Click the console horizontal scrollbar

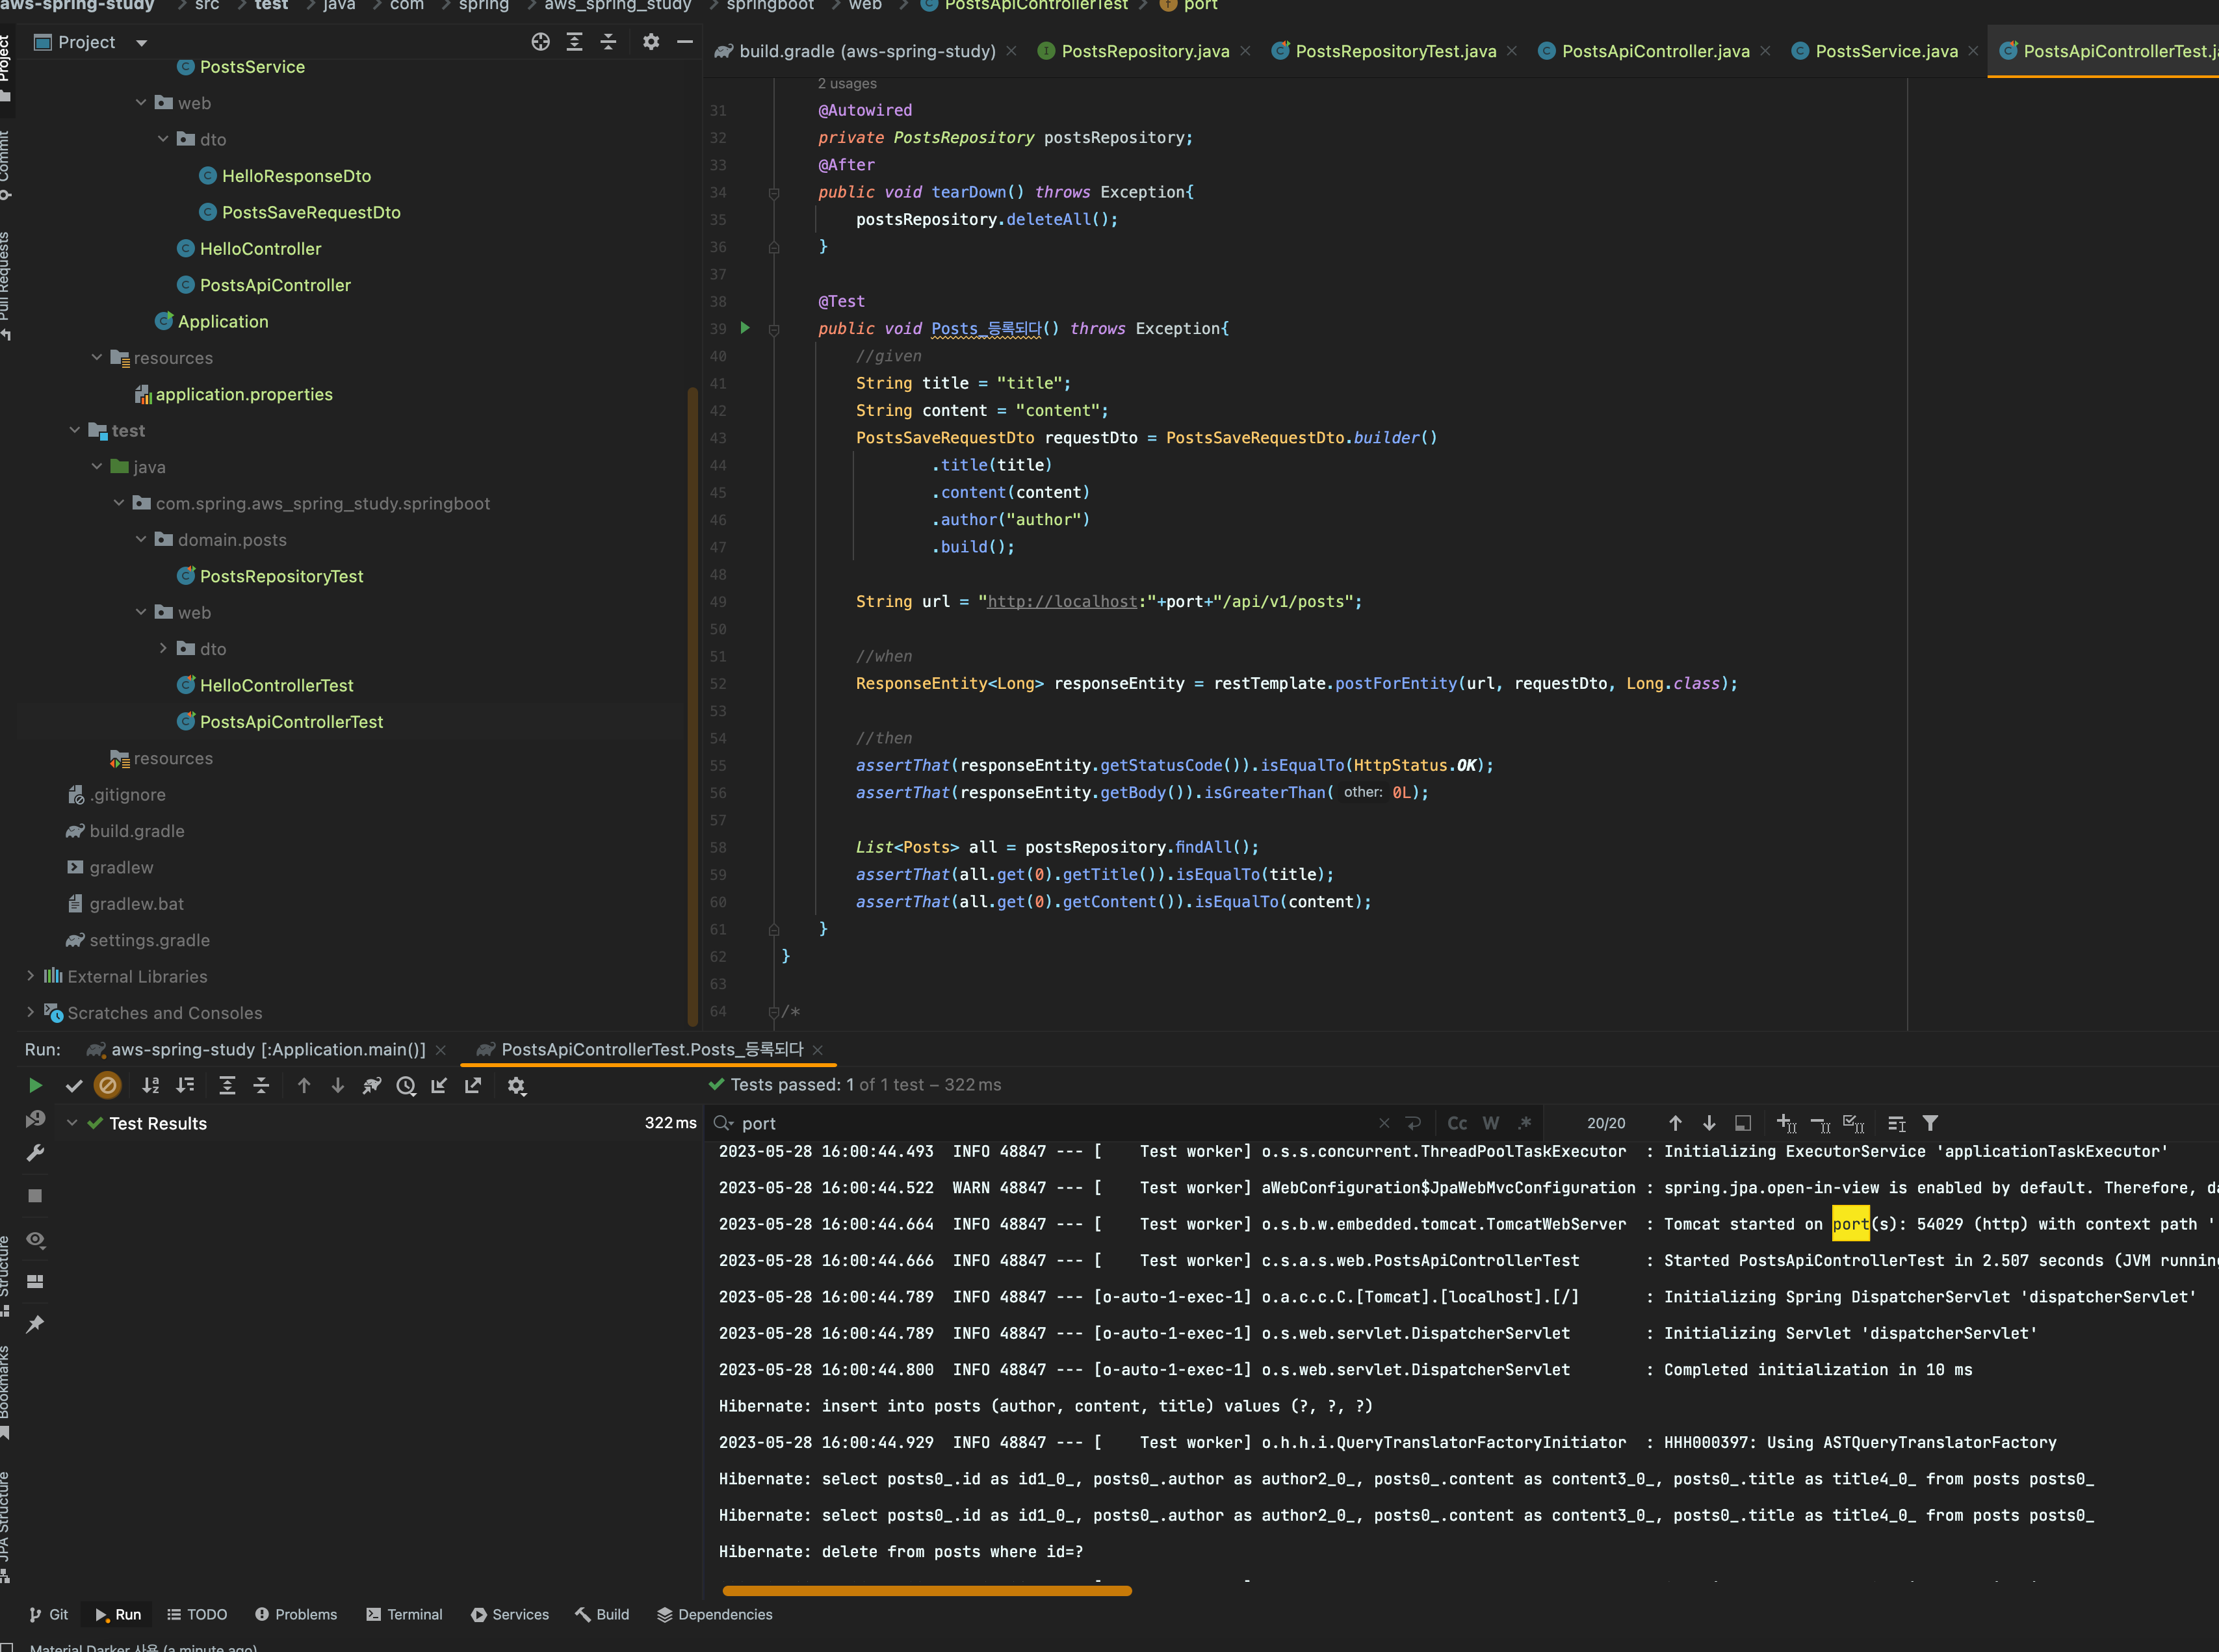click(927, 1590)
